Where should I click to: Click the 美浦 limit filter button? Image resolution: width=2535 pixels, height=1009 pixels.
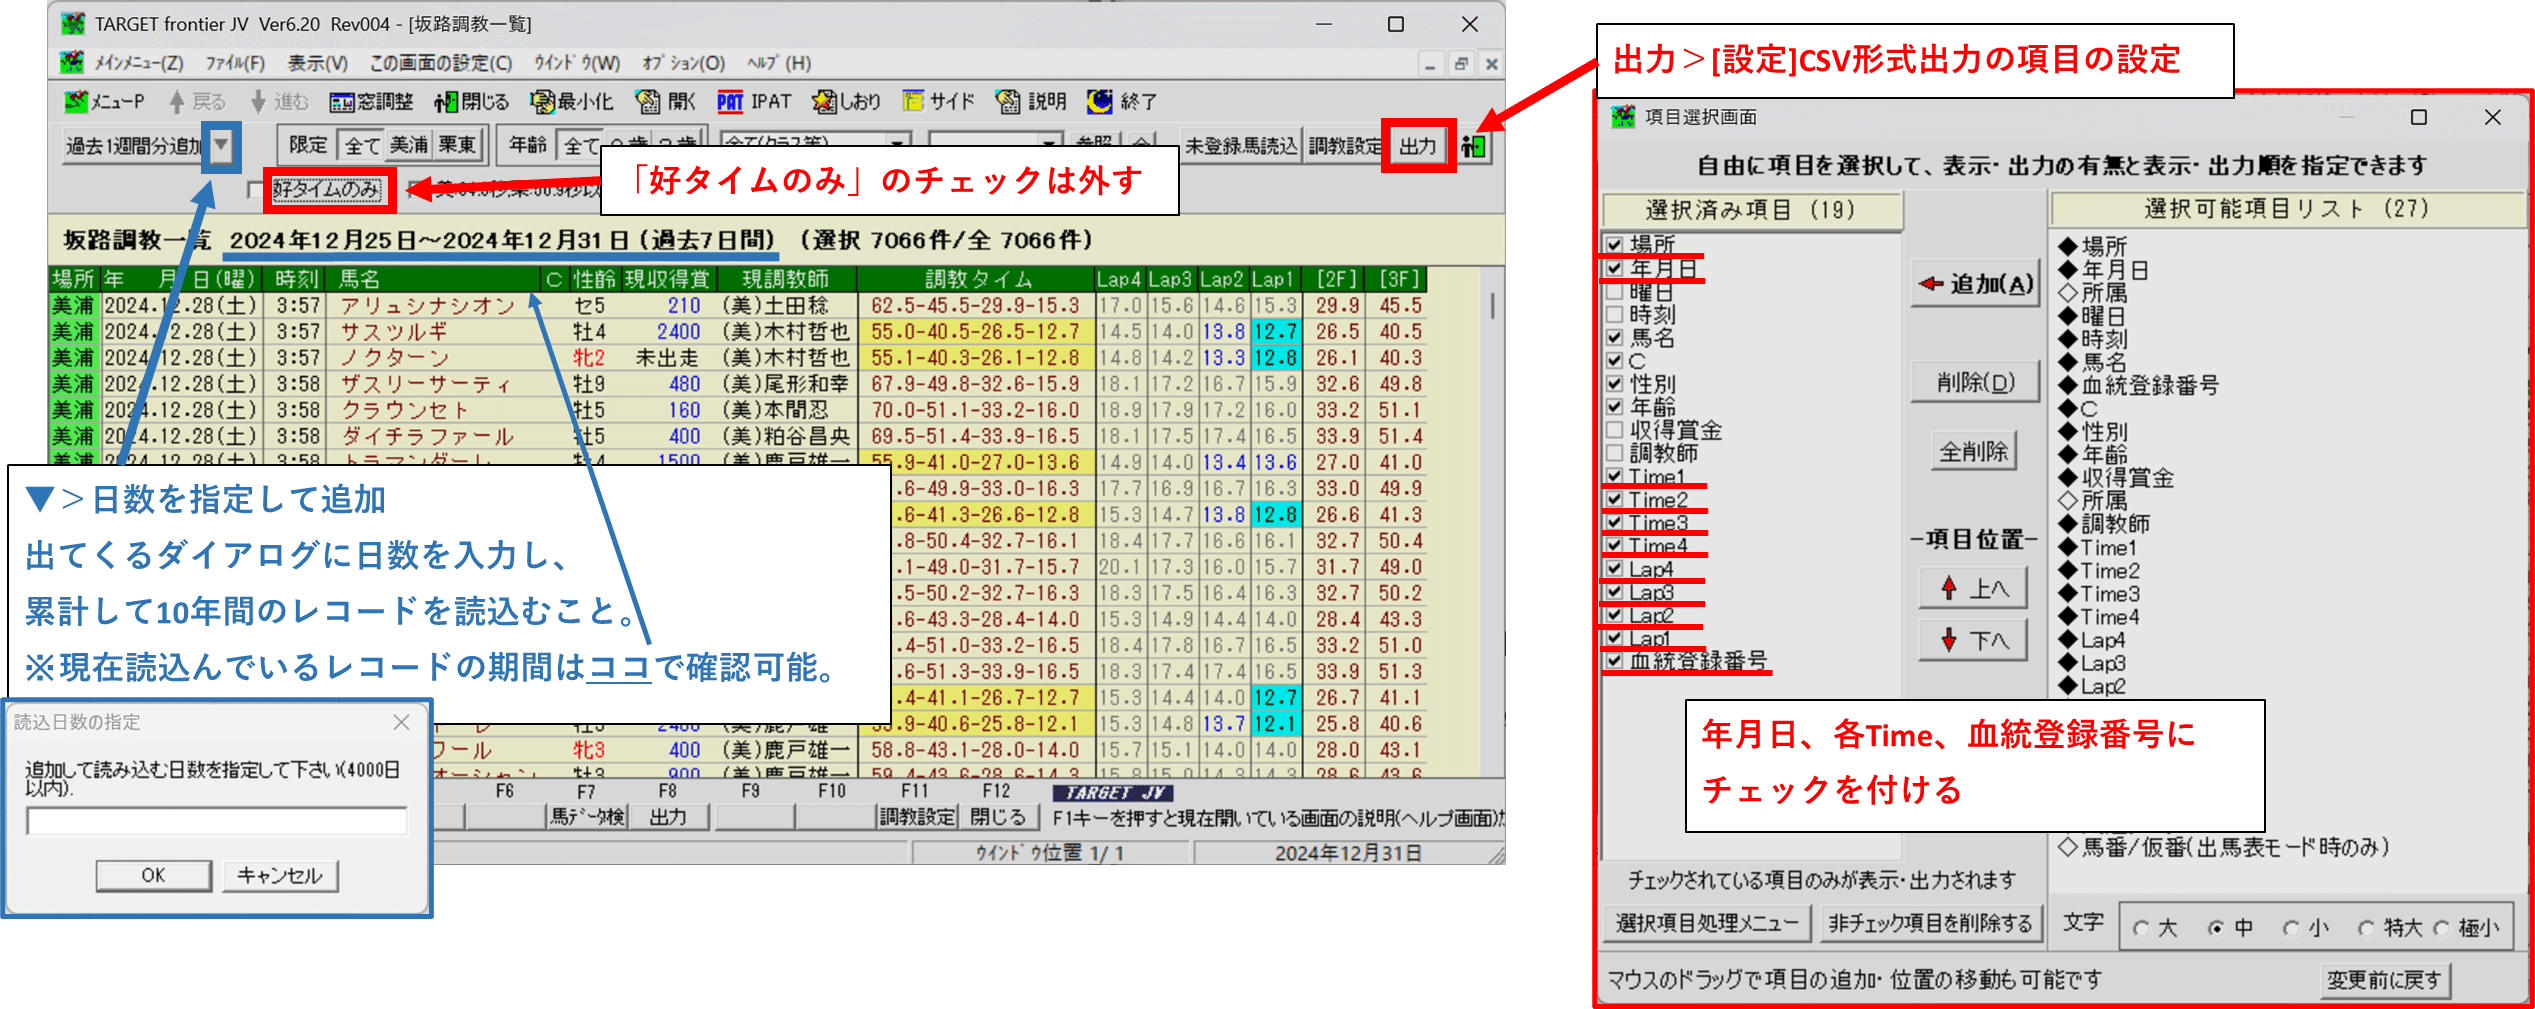[x=409, y=146]
